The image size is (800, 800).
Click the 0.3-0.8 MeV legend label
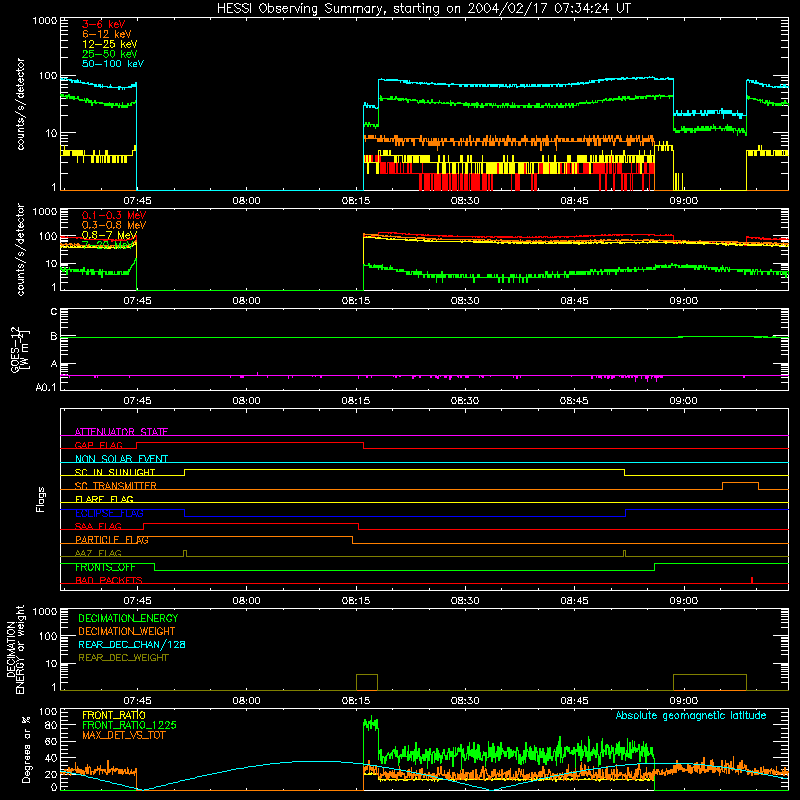tap(114, 225)
